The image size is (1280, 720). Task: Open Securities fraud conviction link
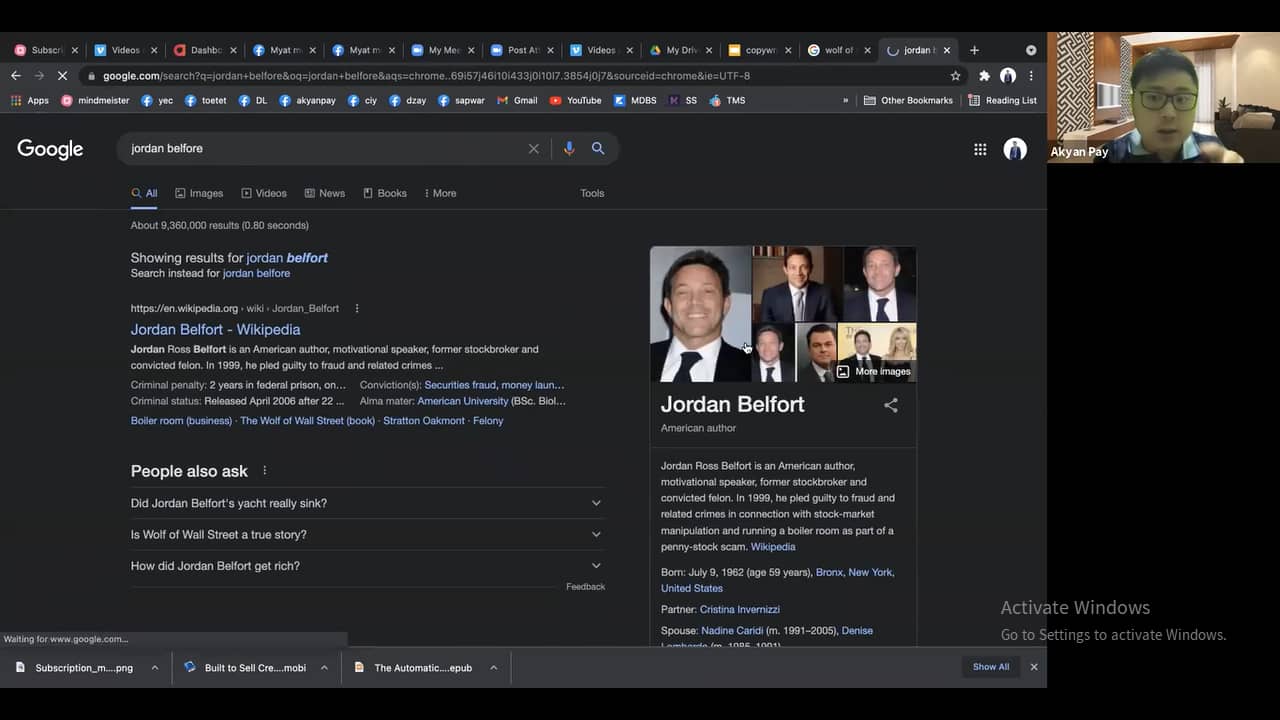point(460,385)
